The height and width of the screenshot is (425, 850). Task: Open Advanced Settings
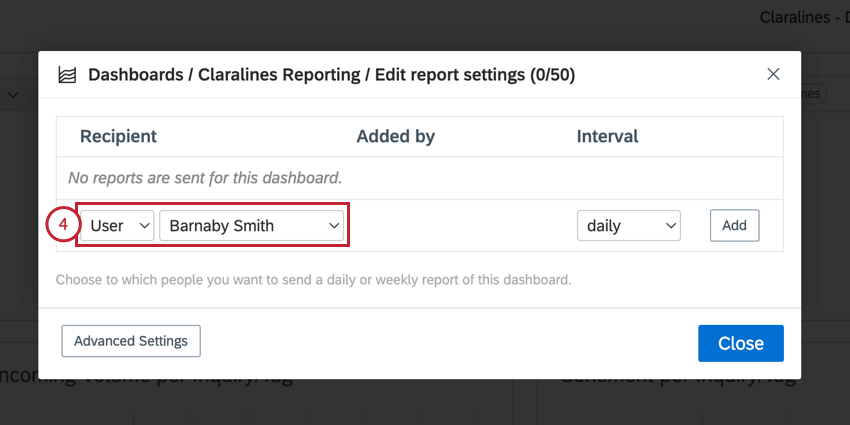pos(131,341)
